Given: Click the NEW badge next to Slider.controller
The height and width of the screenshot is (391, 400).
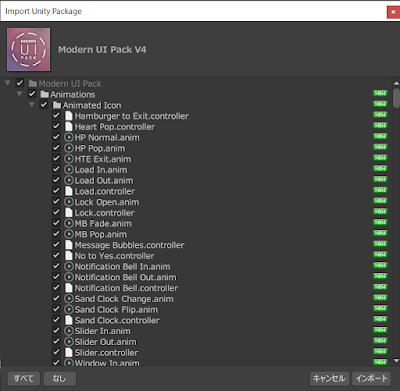Looking at the screenshot, I should [x=380, y=351].
